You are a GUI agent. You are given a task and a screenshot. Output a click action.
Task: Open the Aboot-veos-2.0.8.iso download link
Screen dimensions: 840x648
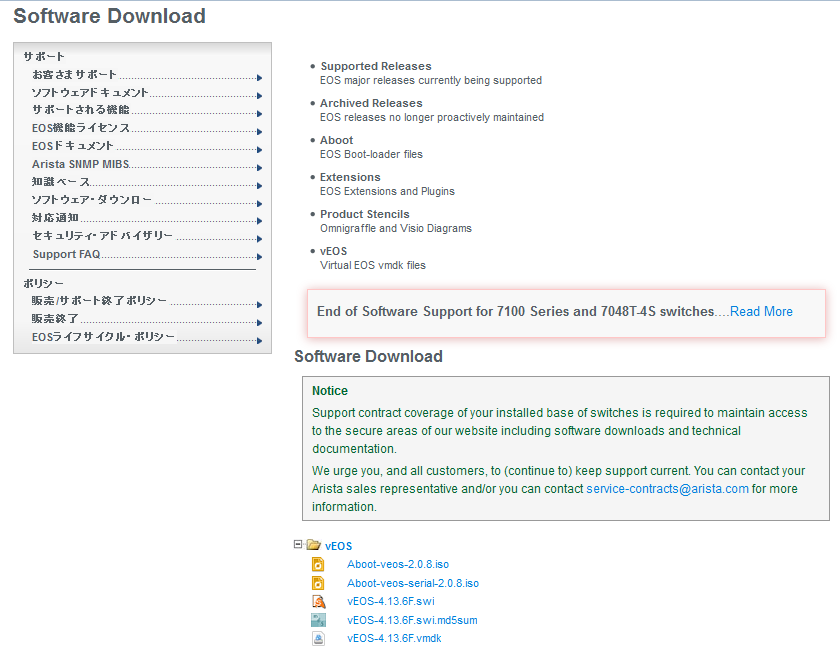click(398, 565)
